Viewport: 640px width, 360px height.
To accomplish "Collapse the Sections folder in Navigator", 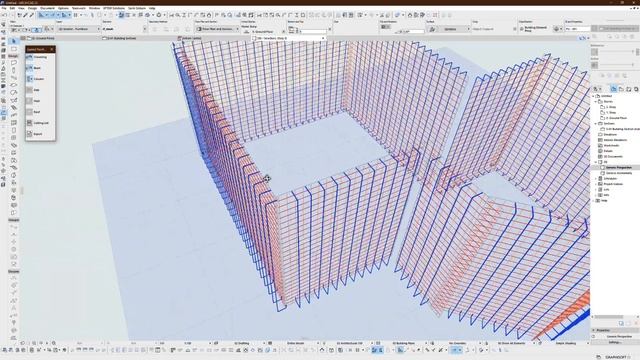I will click(596, 123).
